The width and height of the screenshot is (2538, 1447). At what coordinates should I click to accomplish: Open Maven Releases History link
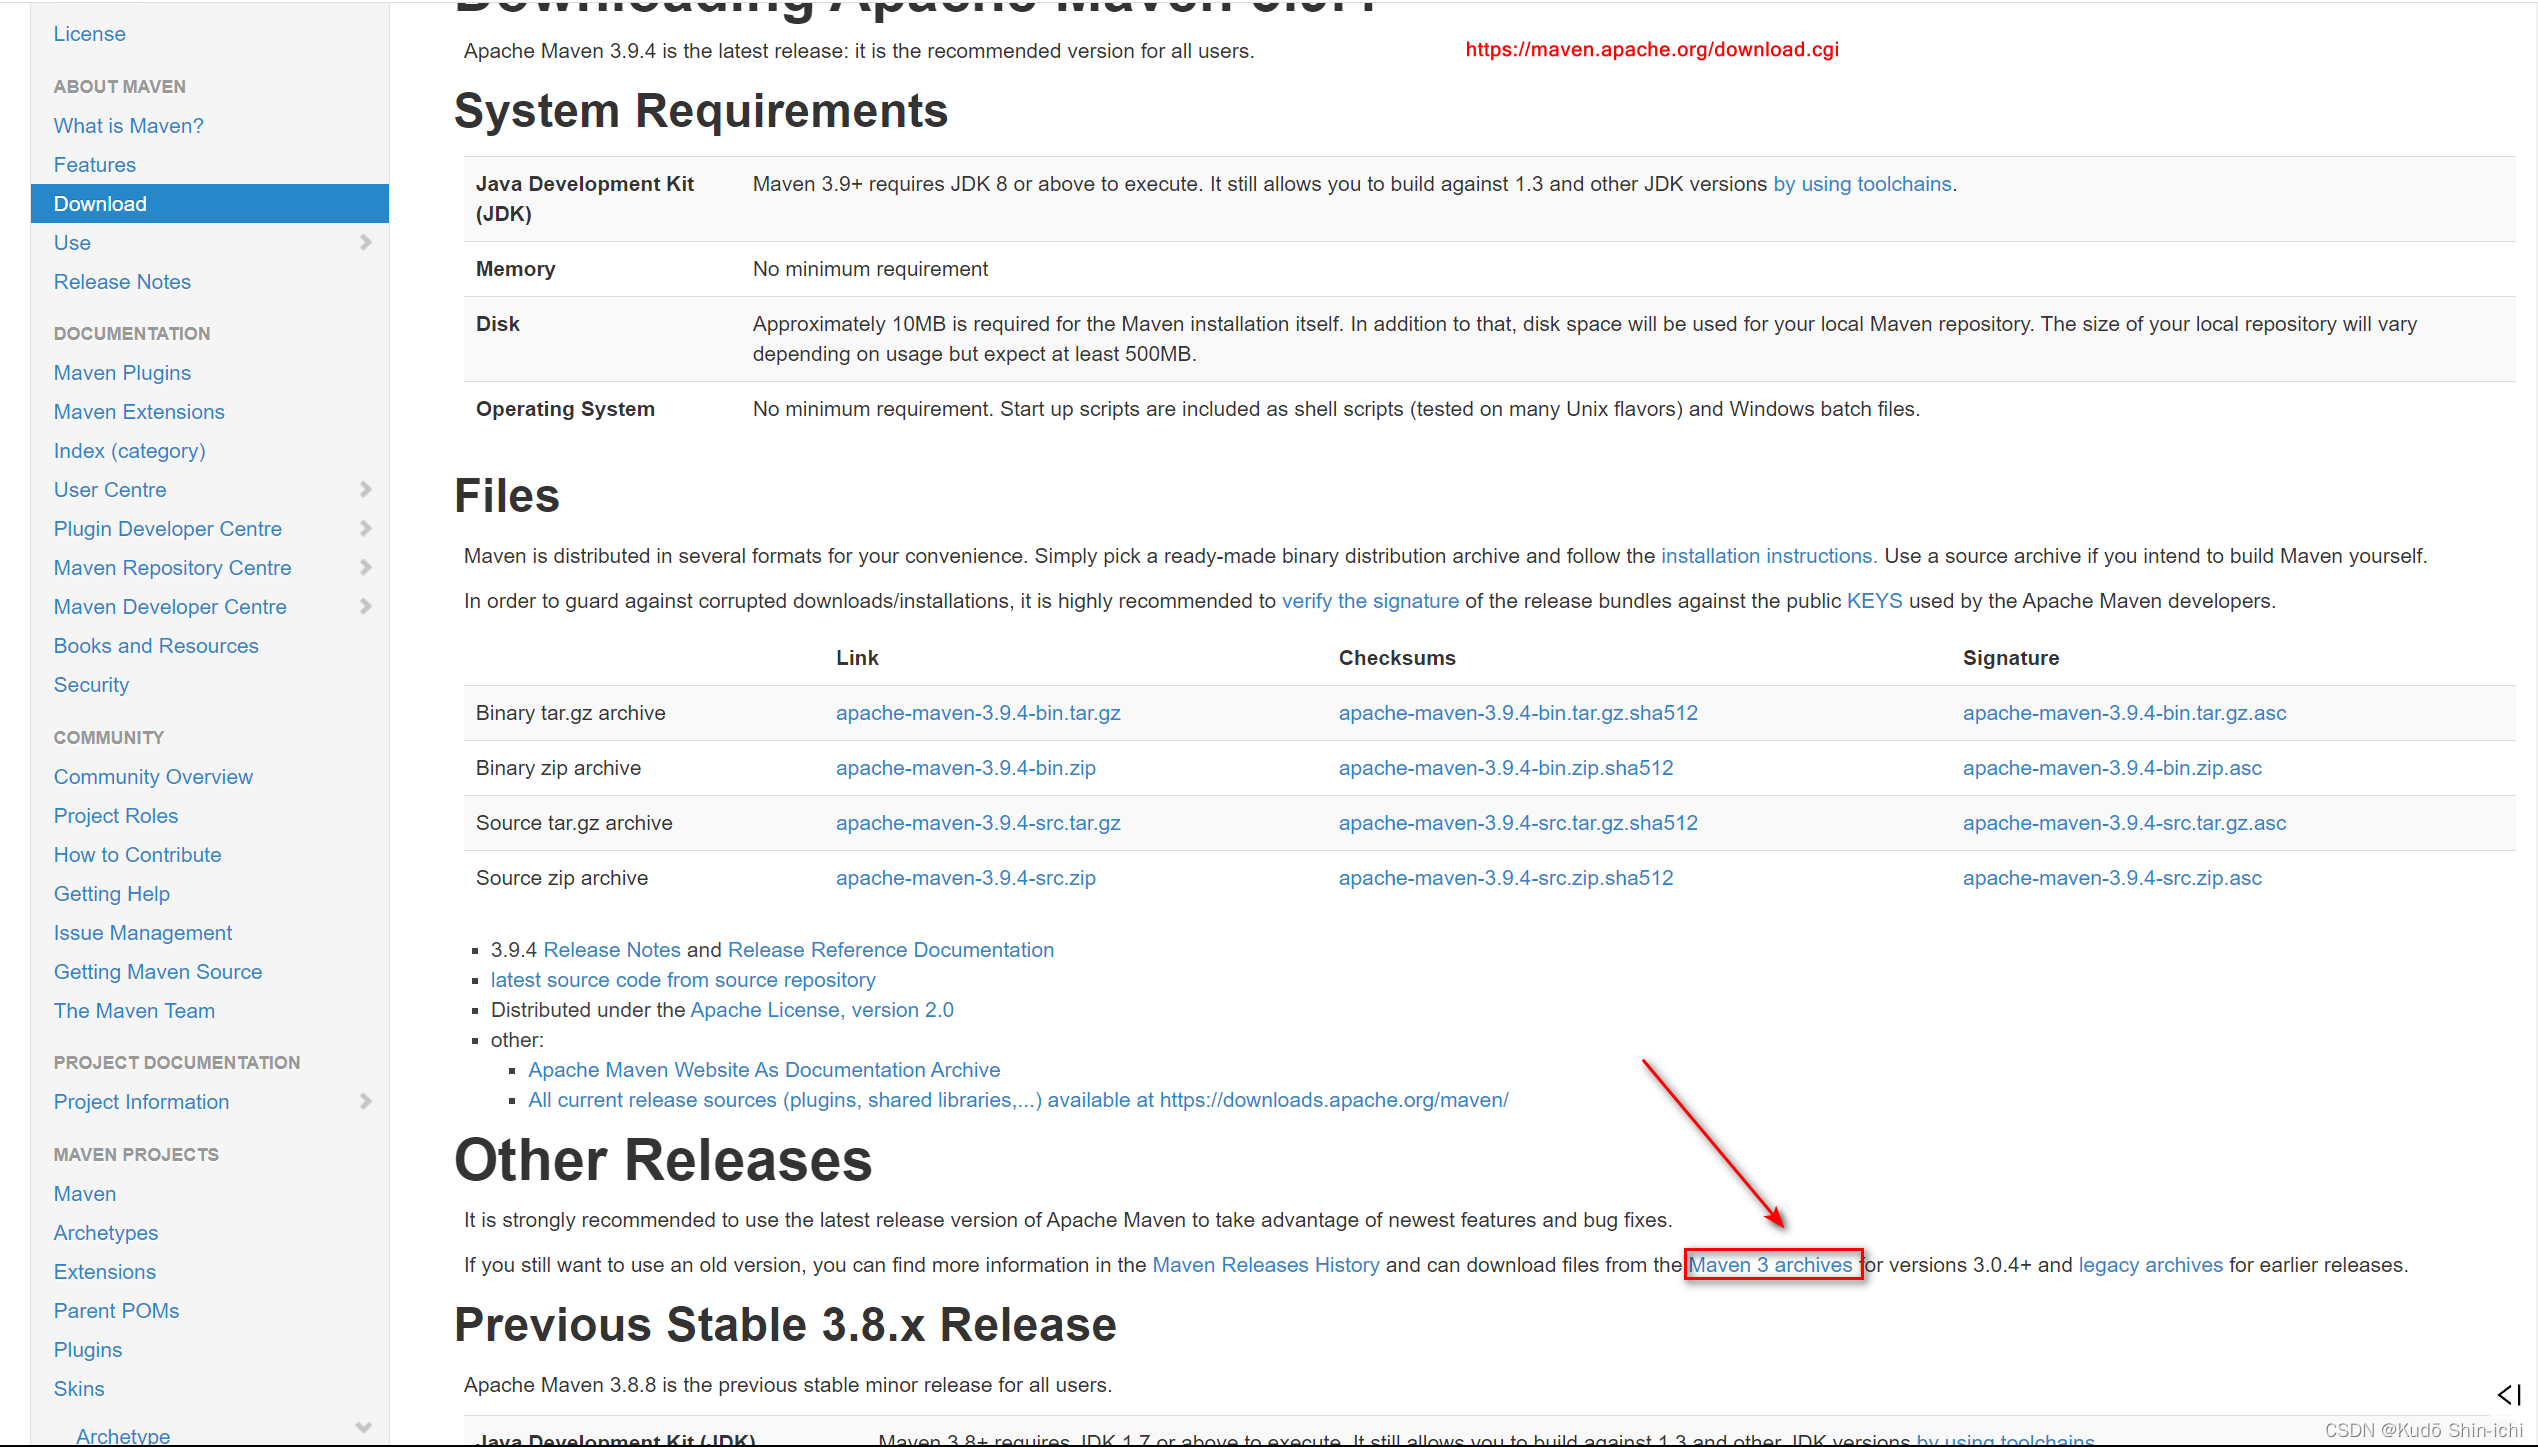1266,1265
